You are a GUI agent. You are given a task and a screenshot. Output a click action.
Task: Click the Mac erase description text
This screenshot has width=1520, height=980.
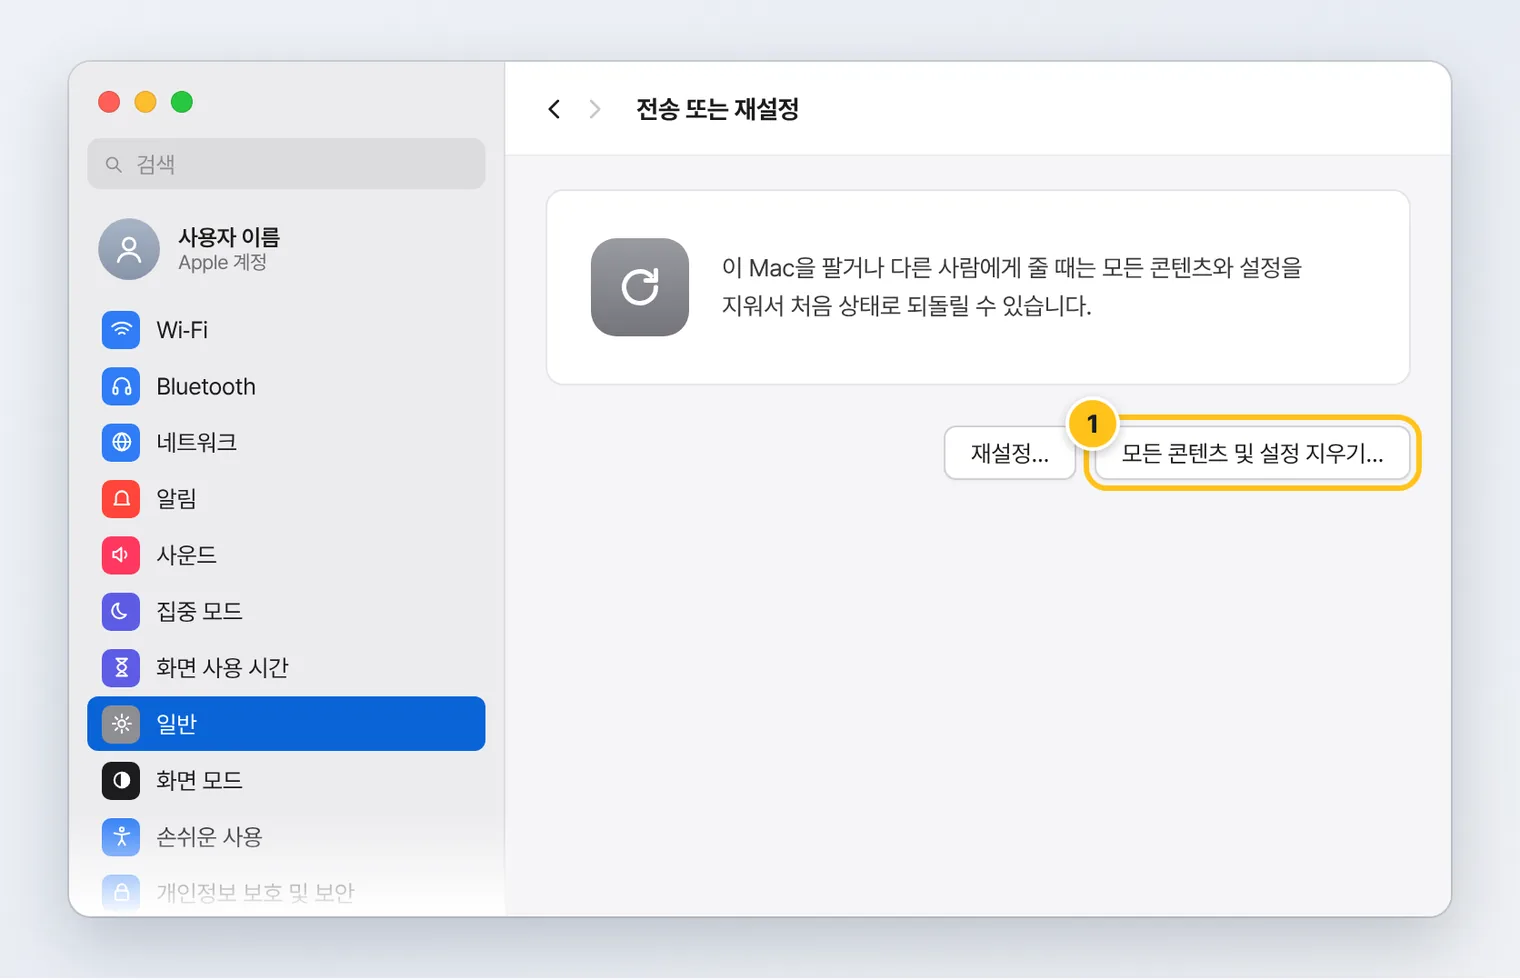1012,287
